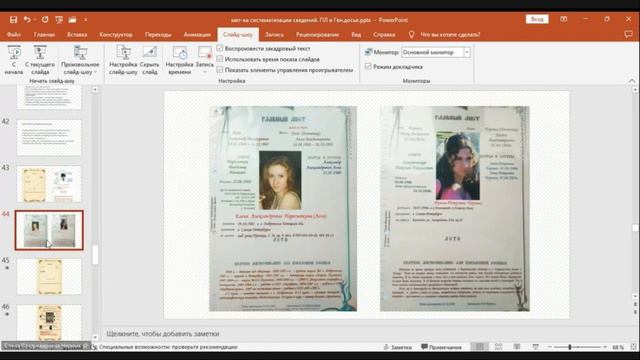Click the right document image with the portrait on the slide
This screenshot has width=640, height=360.
click(x=455, y=209)
